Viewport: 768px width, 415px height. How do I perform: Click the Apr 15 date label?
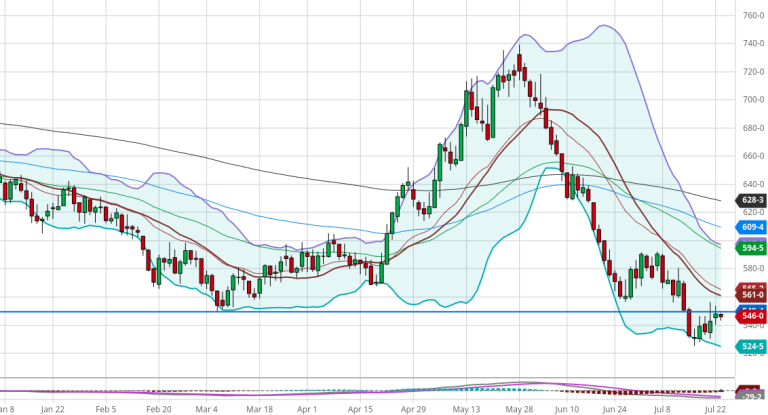(x=361, y=409)
